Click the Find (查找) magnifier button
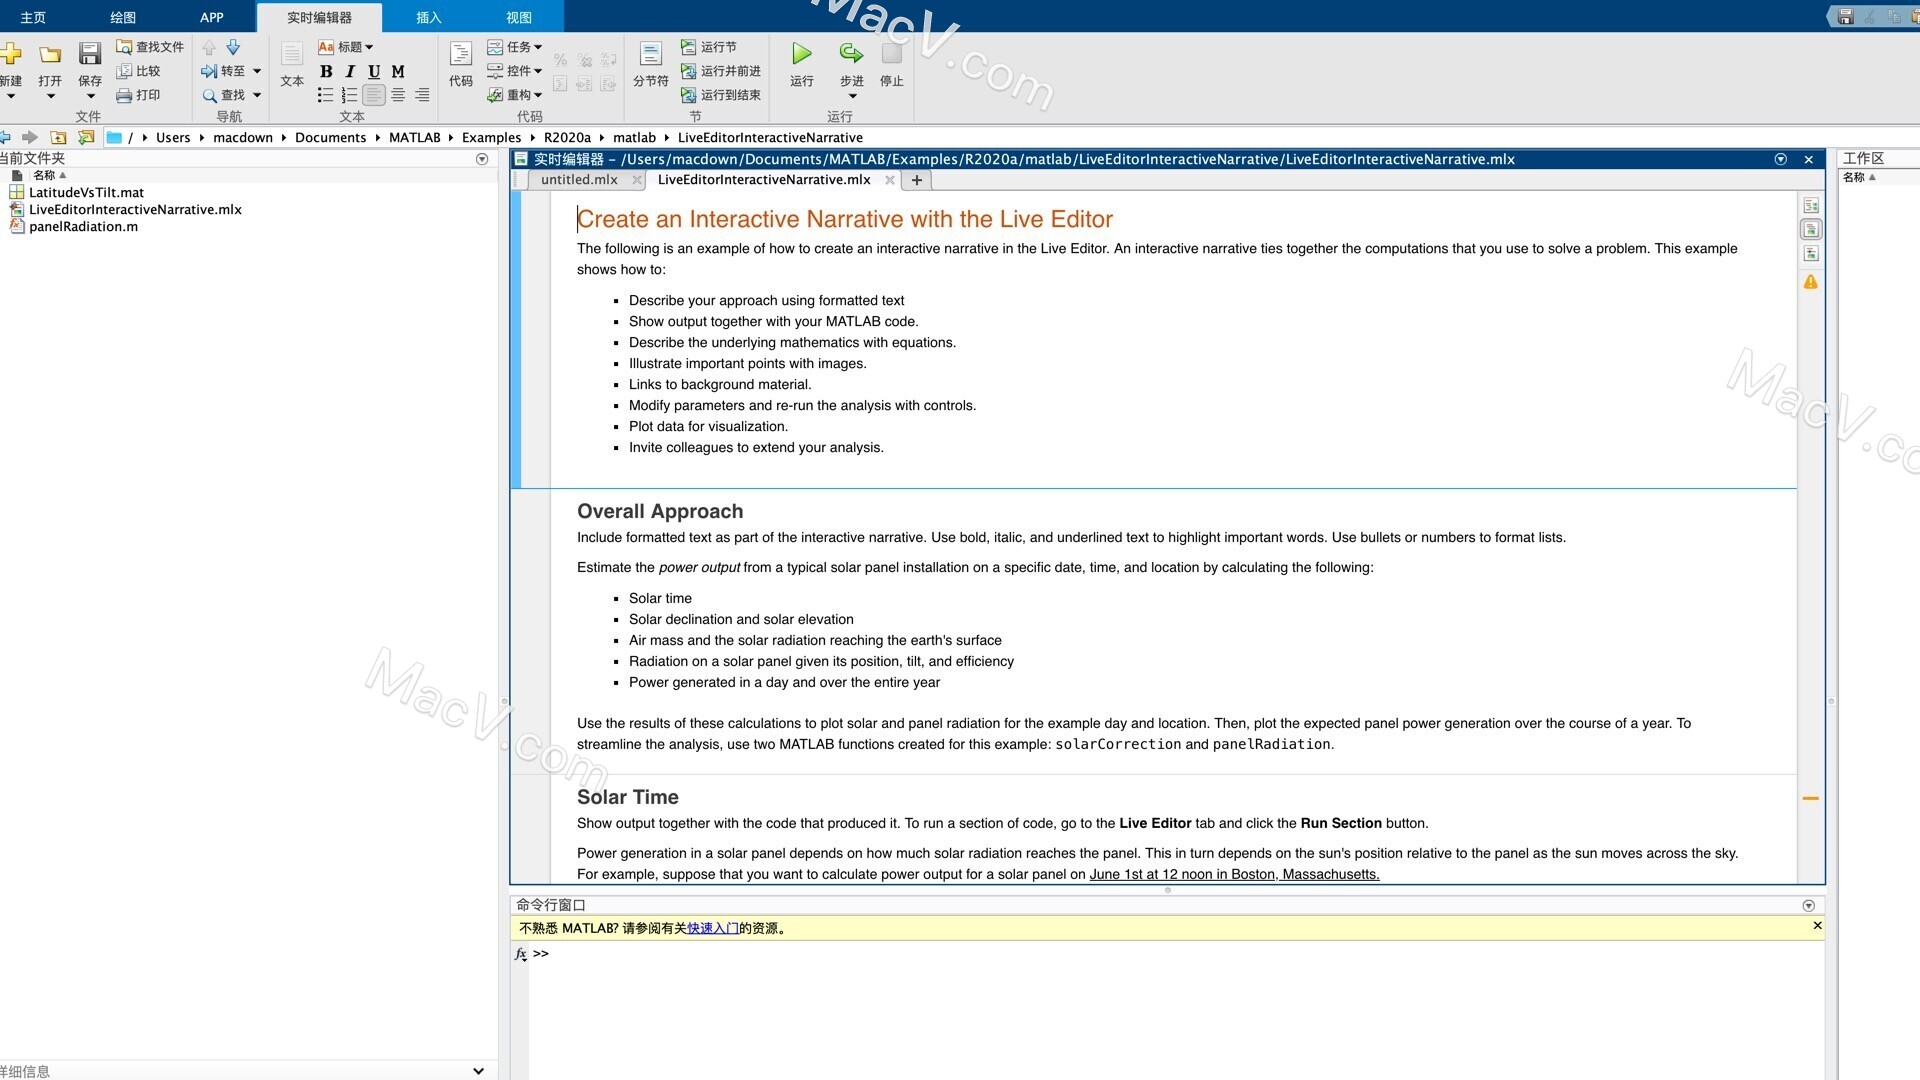 coord(223,95)
